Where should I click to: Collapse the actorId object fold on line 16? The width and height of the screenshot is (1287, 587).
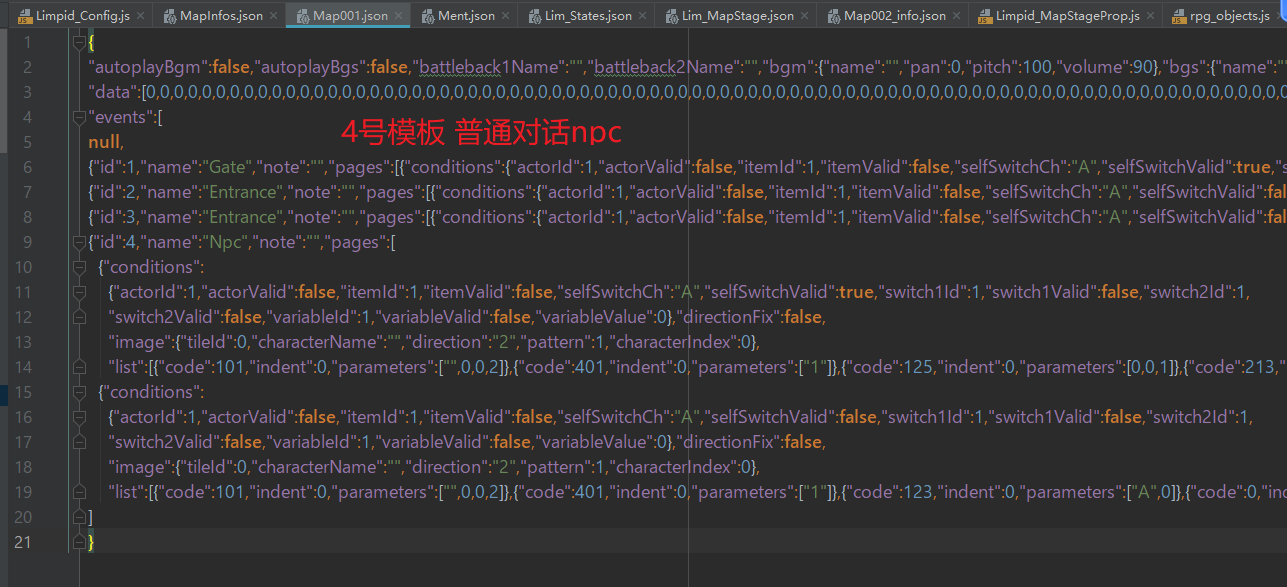point(77,417)
